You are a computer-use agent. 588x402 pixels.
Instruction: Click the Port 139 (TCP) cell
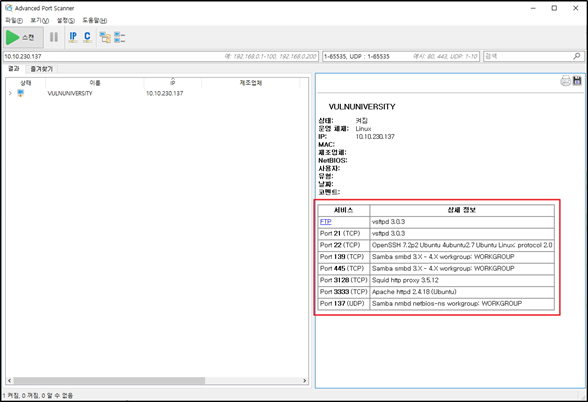[344, 256]
